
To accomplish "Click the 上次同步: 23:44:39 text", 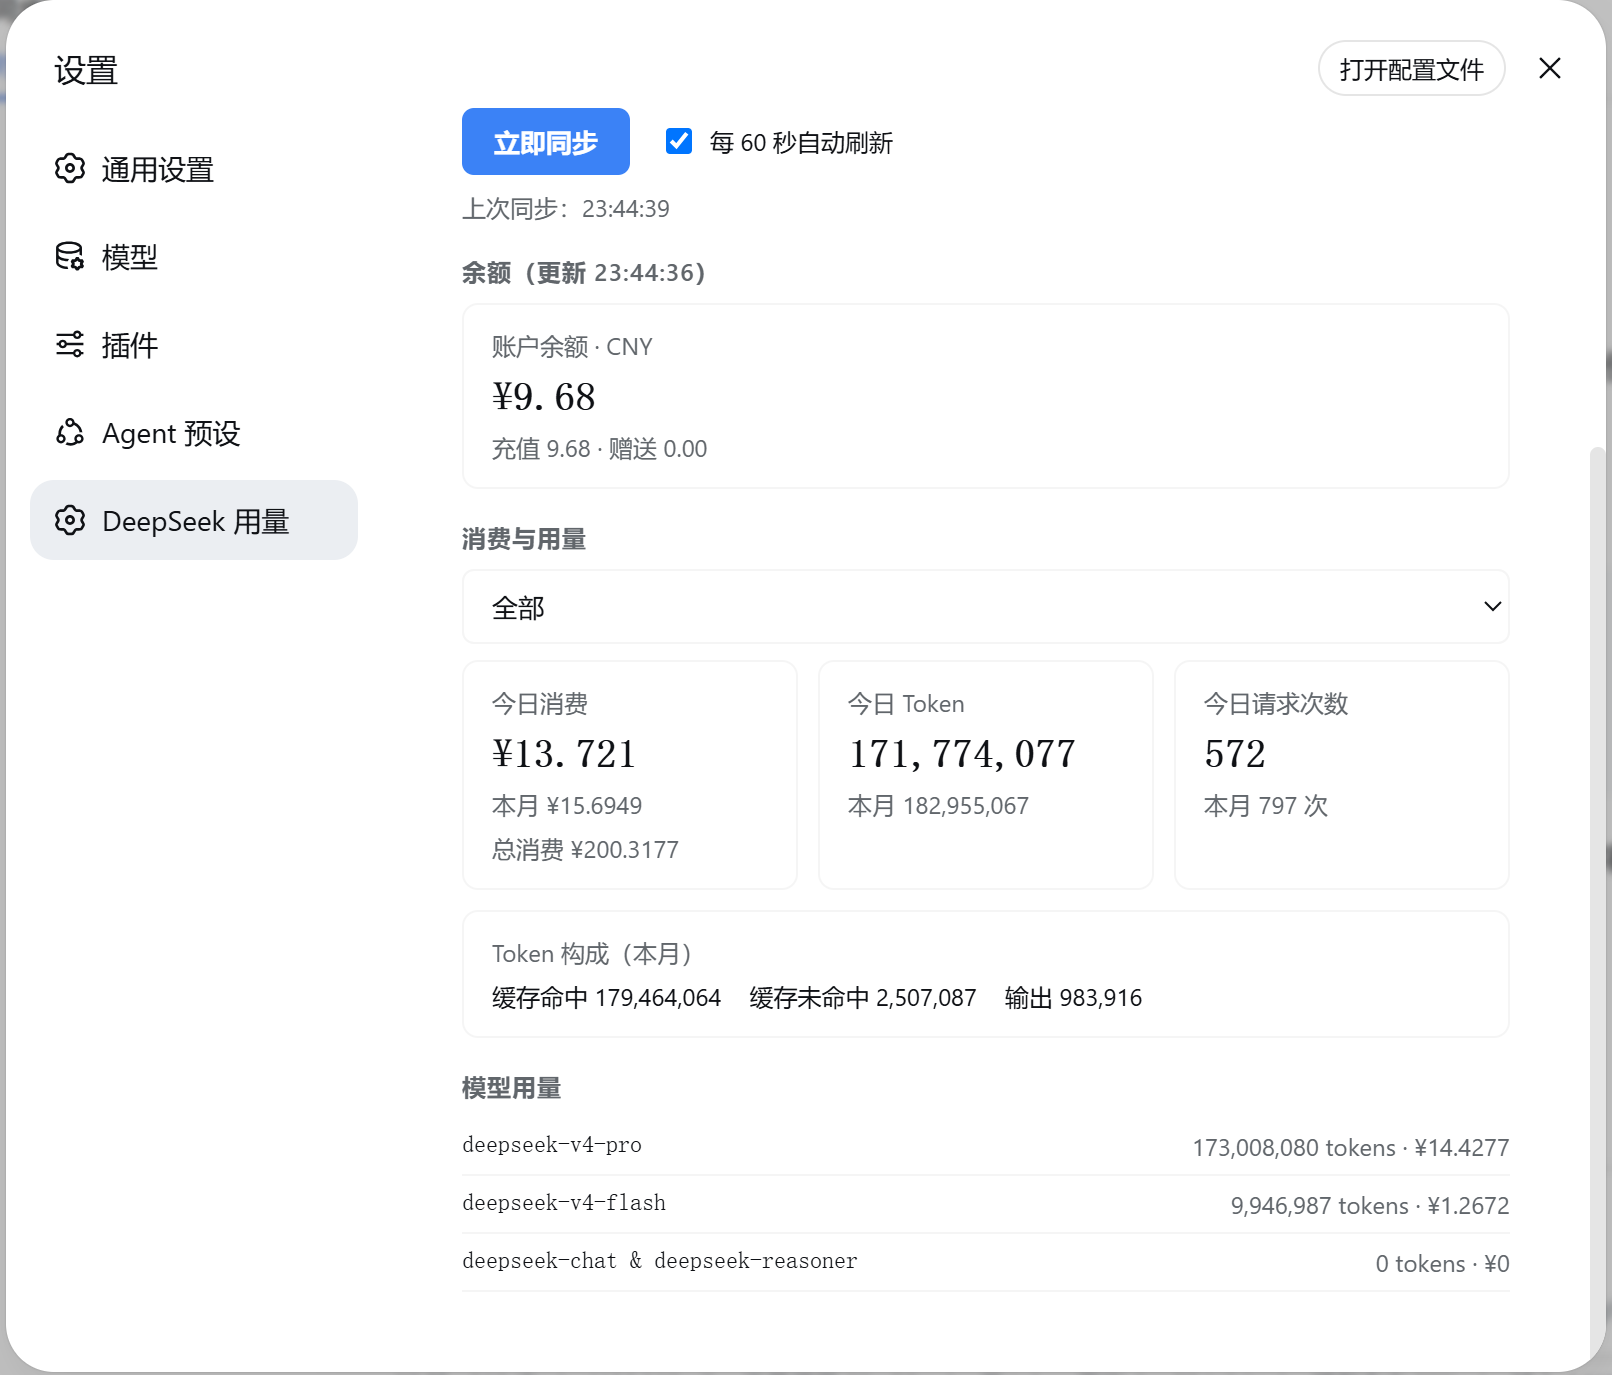I will [566, 209].
